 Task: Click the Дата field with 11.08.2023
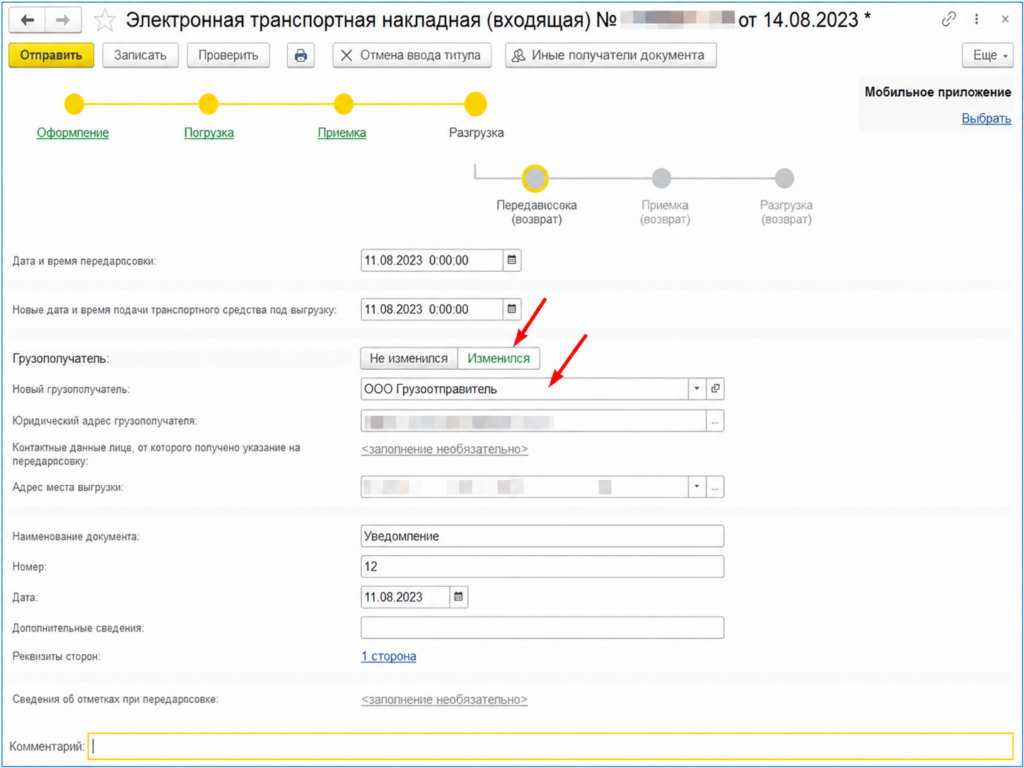tap(405, 597)
